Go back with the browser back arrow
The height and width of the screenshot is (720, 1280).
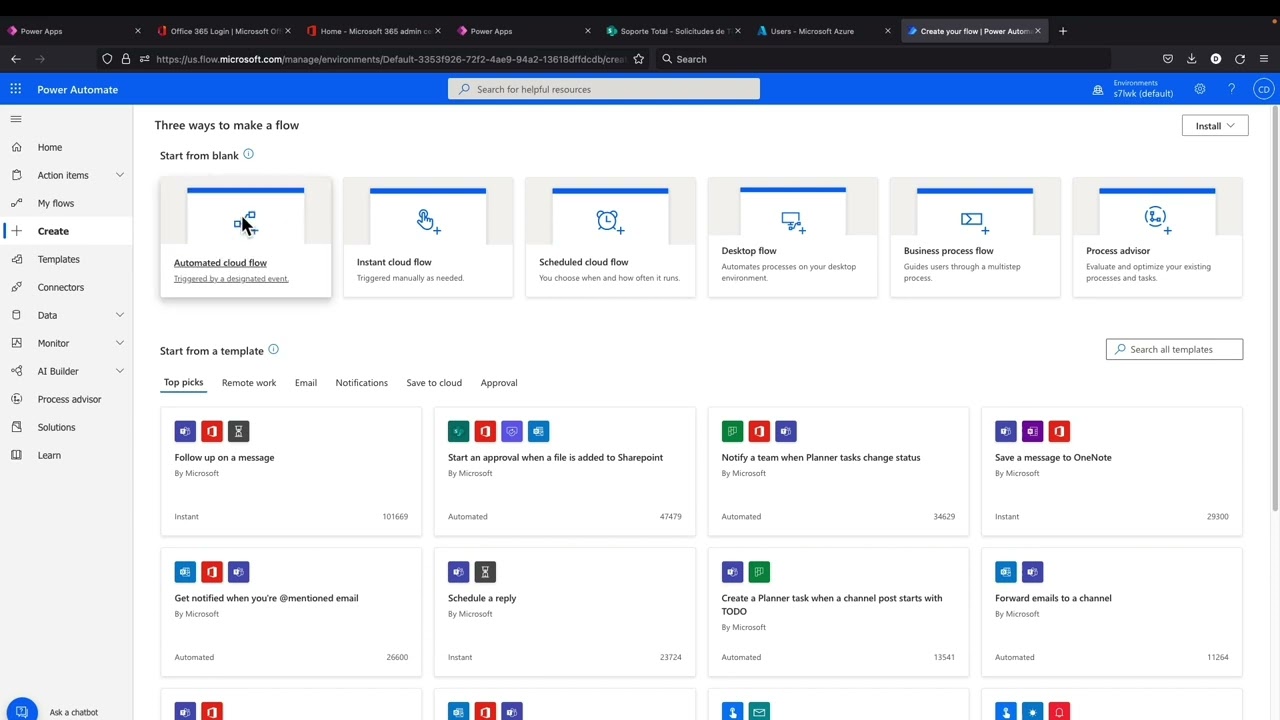16,59
